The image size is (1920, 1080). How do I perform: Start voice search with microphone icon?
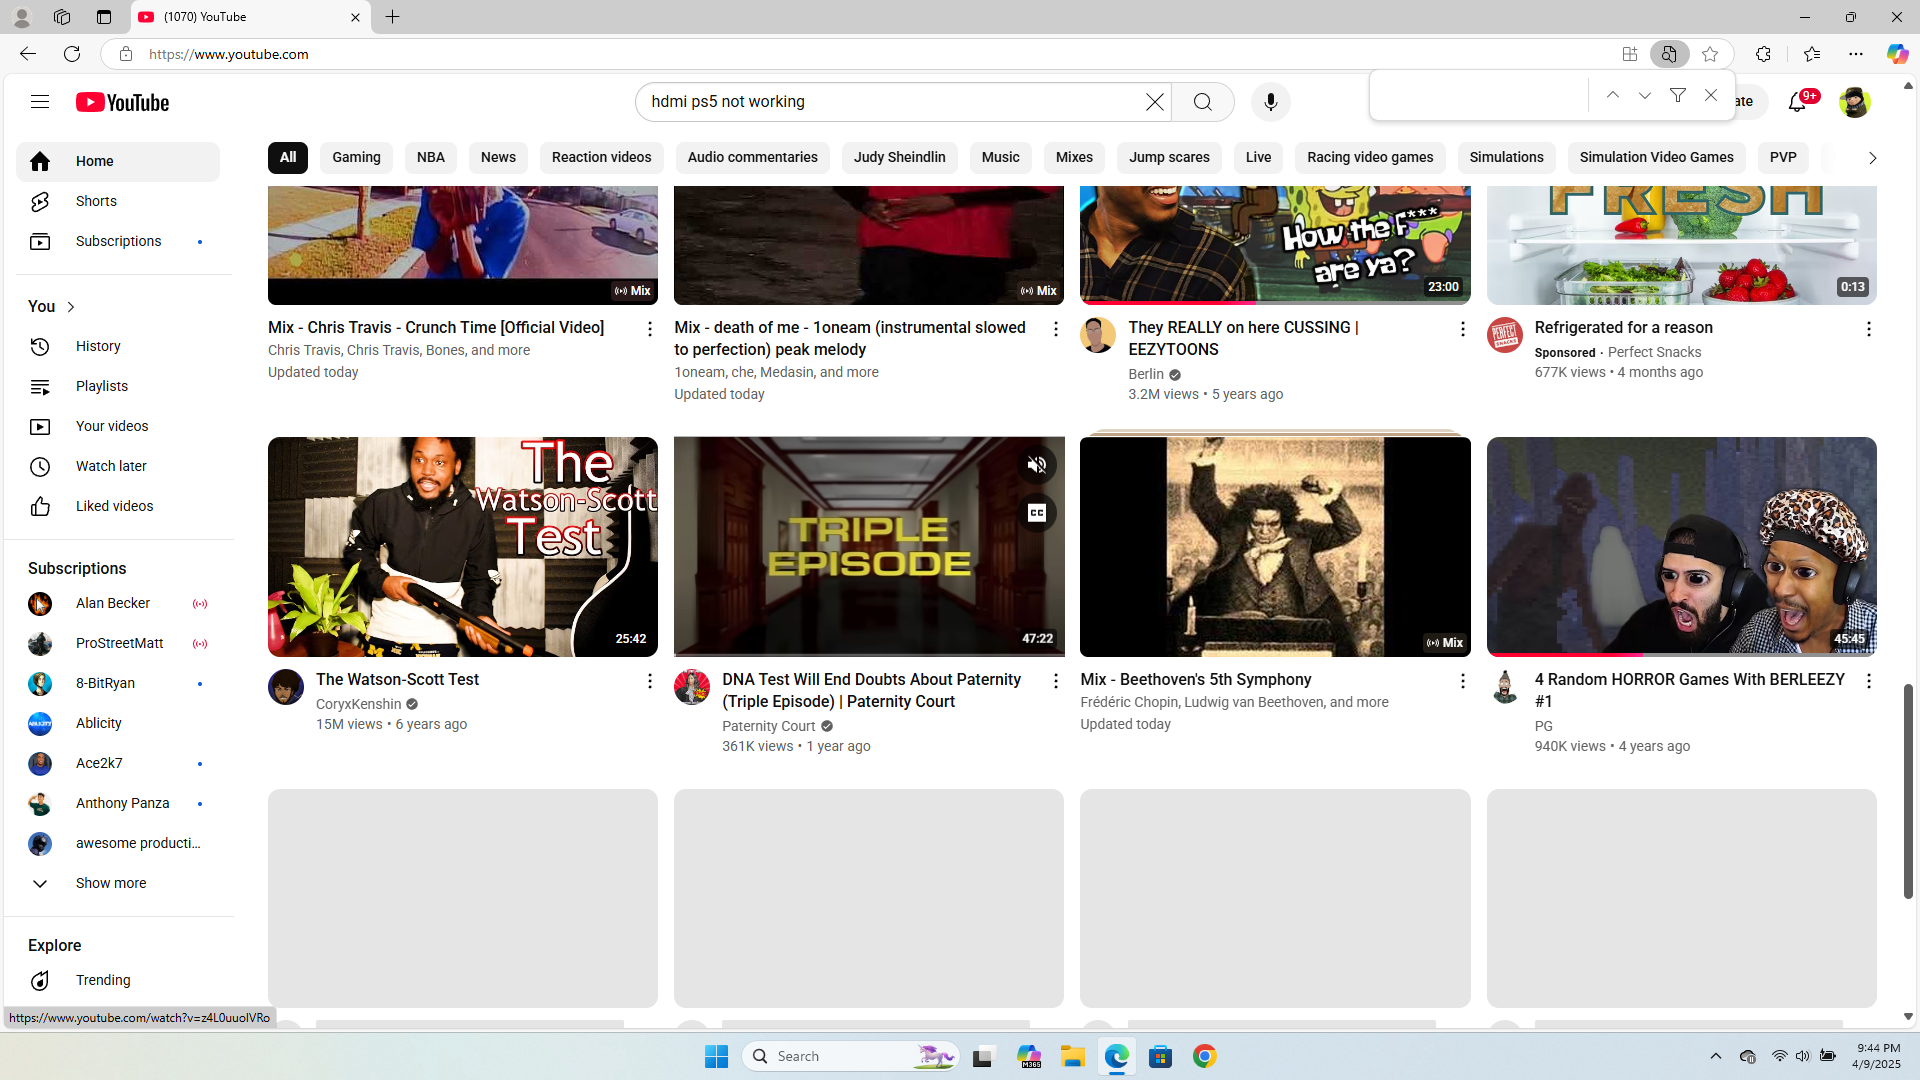tap(1270, 102)
